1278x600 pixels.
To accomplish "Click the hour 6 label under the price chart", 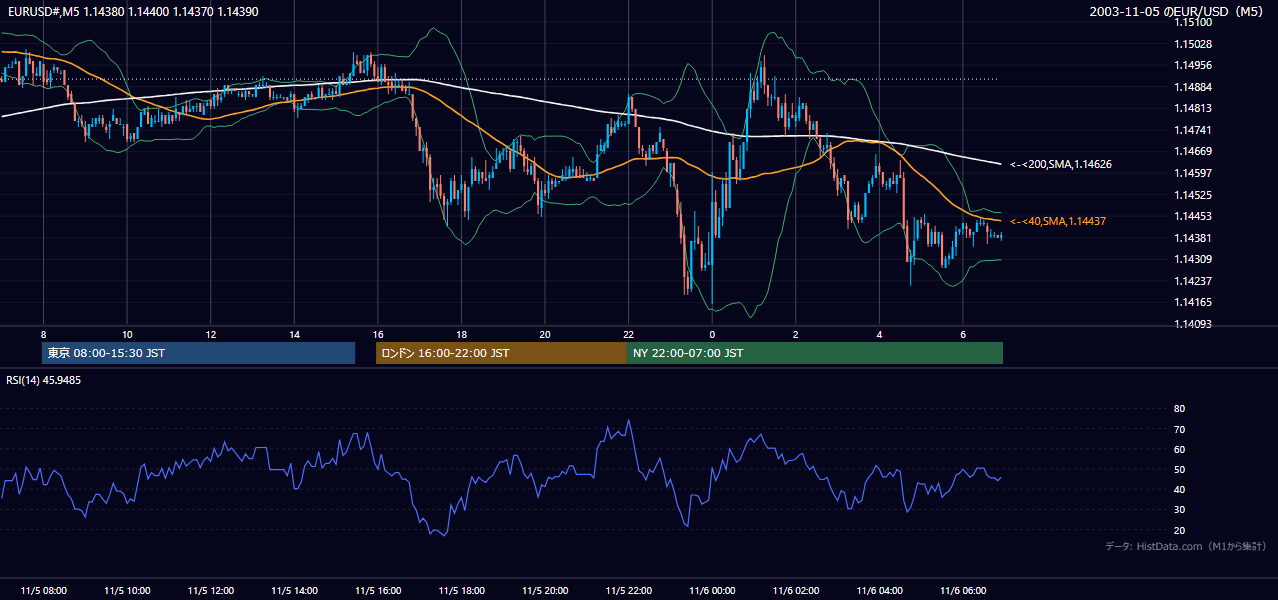I will (963, 334).
